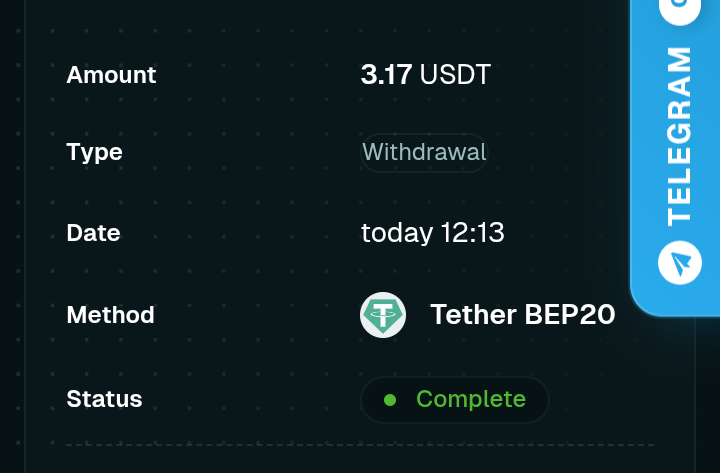
Task: Click the 3.17 USDT amount value
Action: 426,74
